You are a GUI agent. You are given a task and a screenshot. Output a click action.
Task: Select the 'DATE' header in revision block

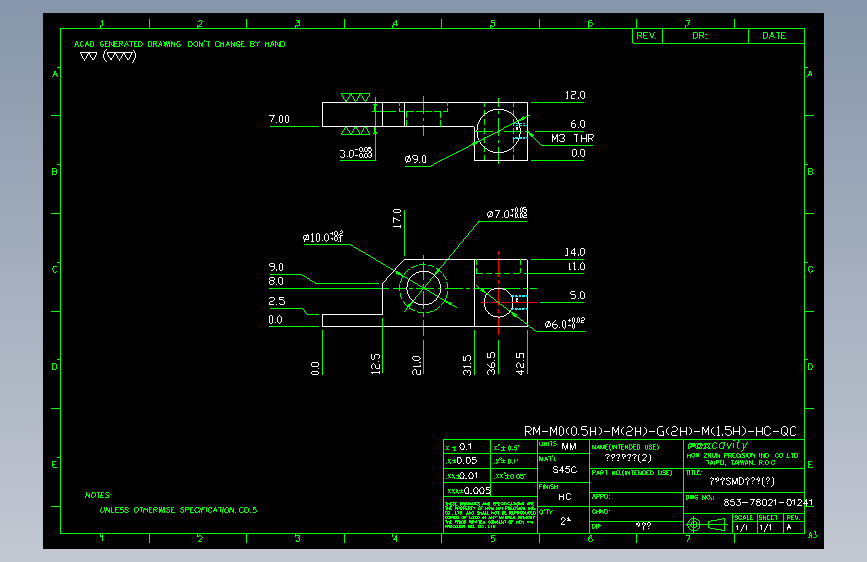point(774,35)
